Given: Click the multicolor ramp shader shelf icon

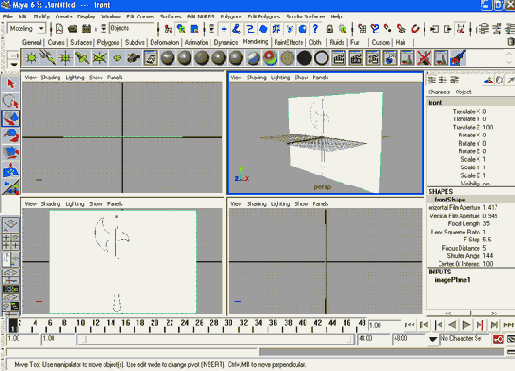Looking at the screenshot, I should (270, 58).
